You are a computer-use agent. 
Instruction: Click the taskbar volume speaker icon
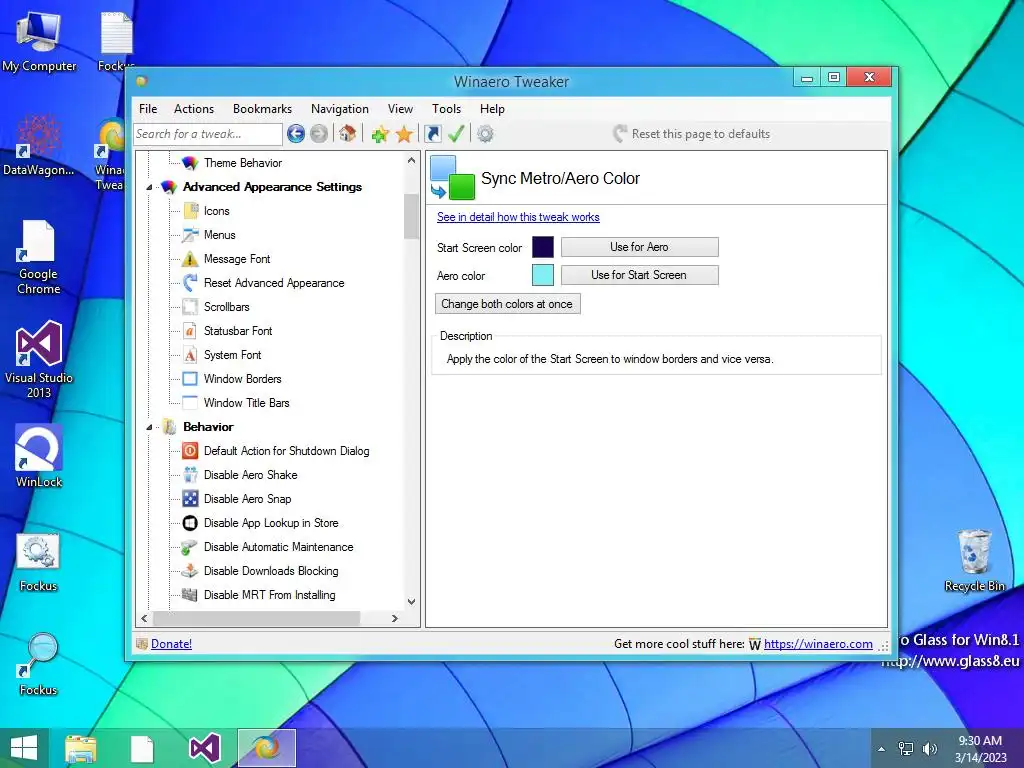click(x=930, y=748)
